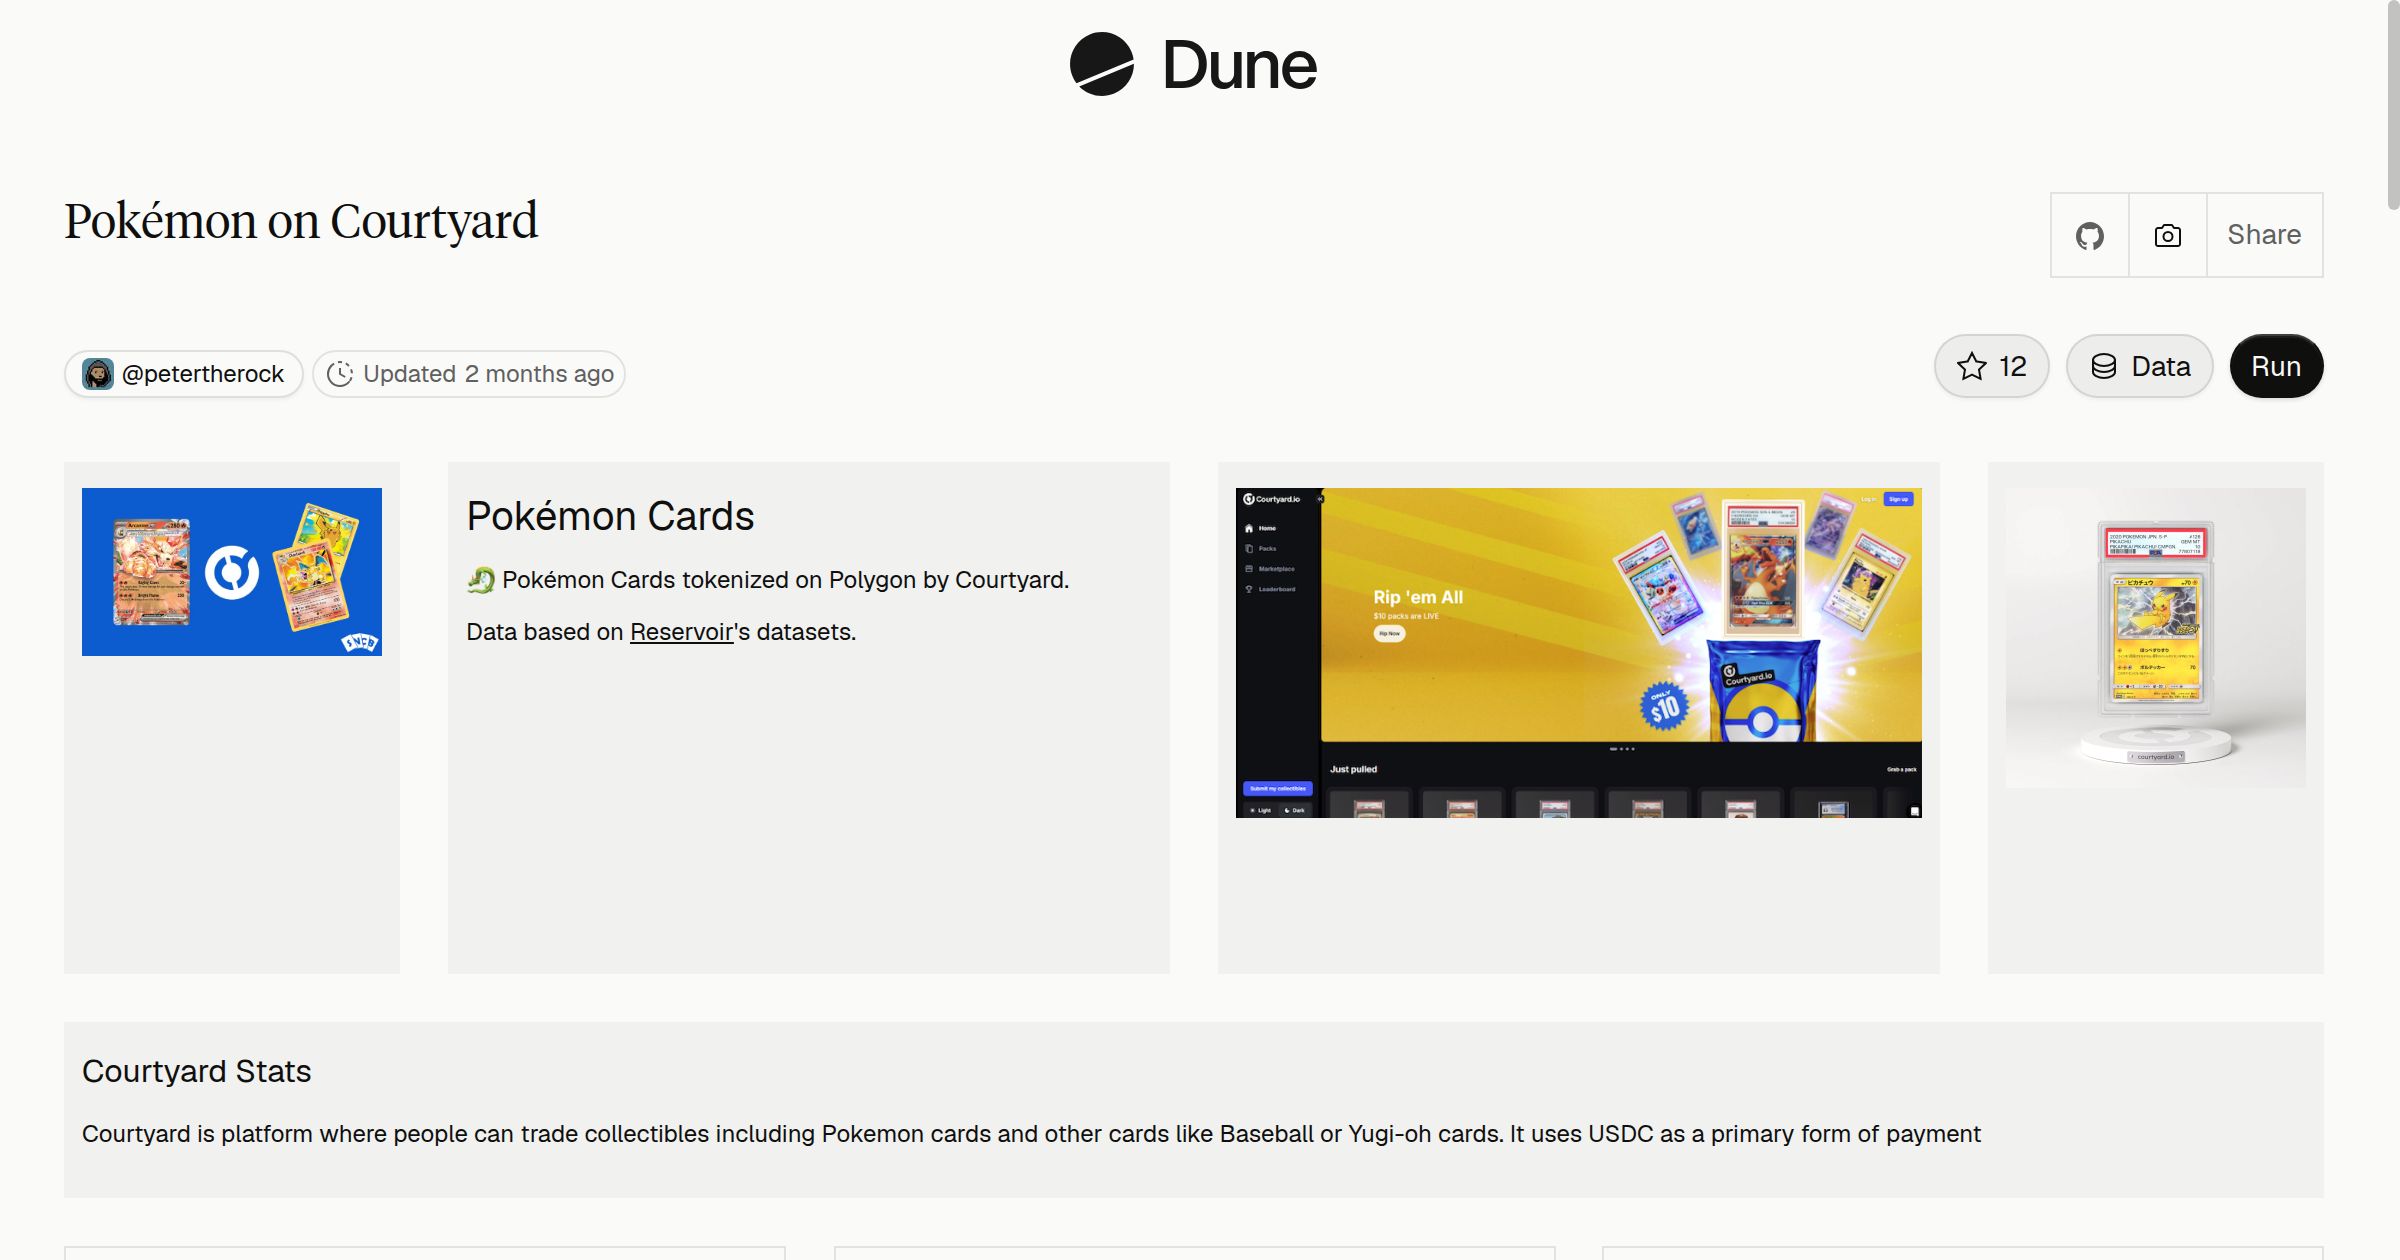The height and width of the screenshot is (1260, 2400).
Task: Click the Updated 2 months ago pill
Action: 469,374
